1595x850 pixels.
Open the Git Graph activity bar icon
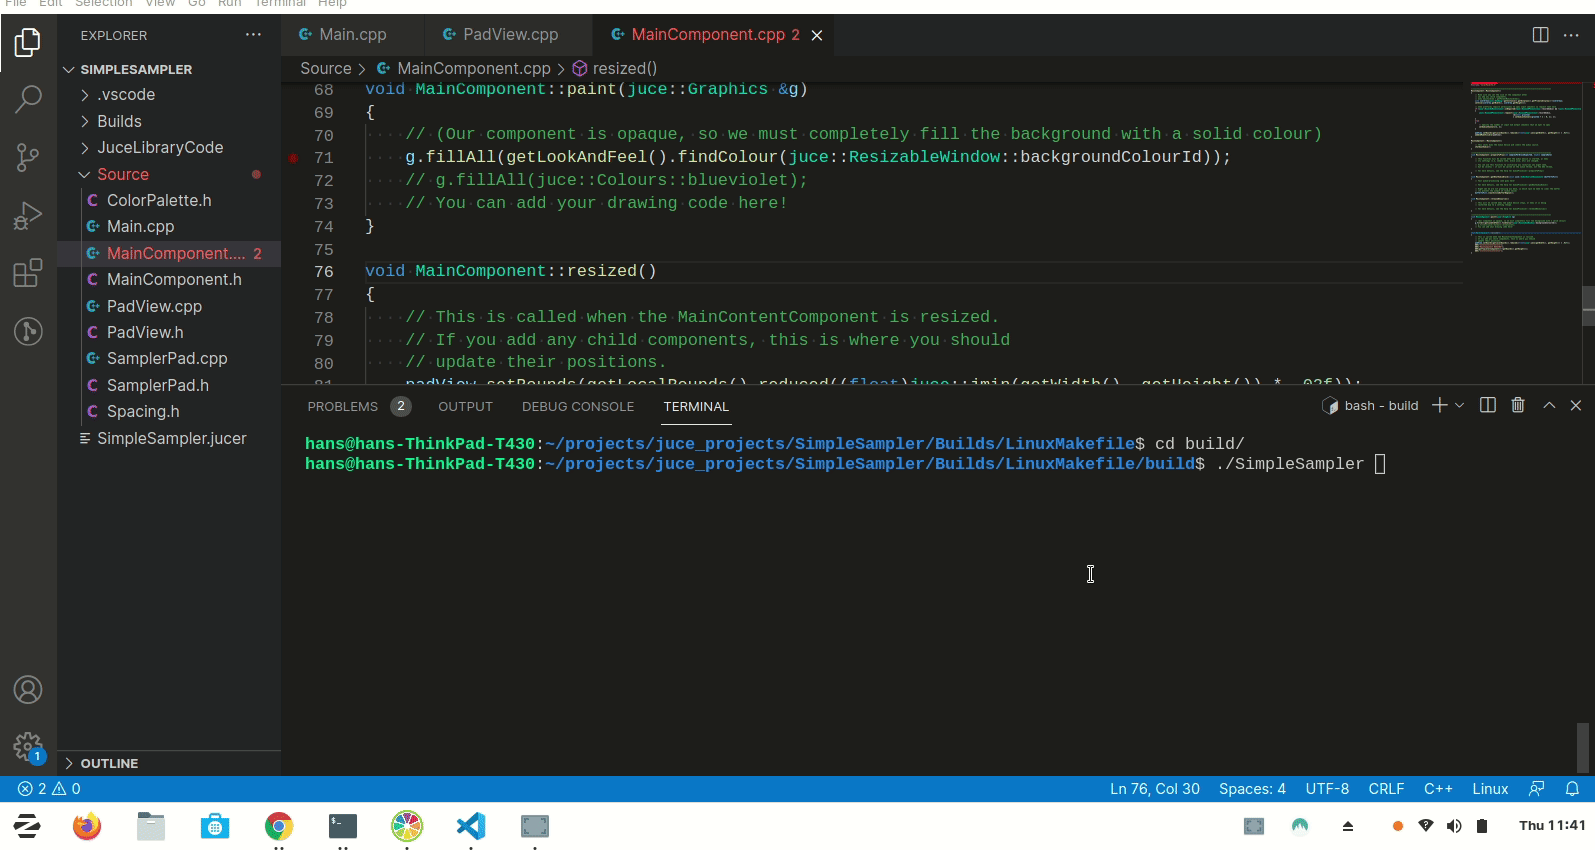click(28, 331)
